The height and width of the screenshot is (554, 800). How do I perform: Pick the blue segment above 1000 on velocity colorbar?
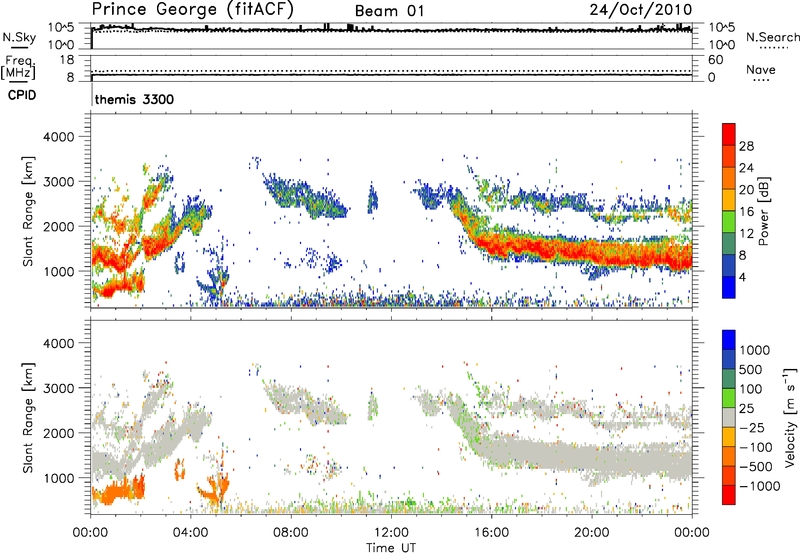click(x=729, y=340)
